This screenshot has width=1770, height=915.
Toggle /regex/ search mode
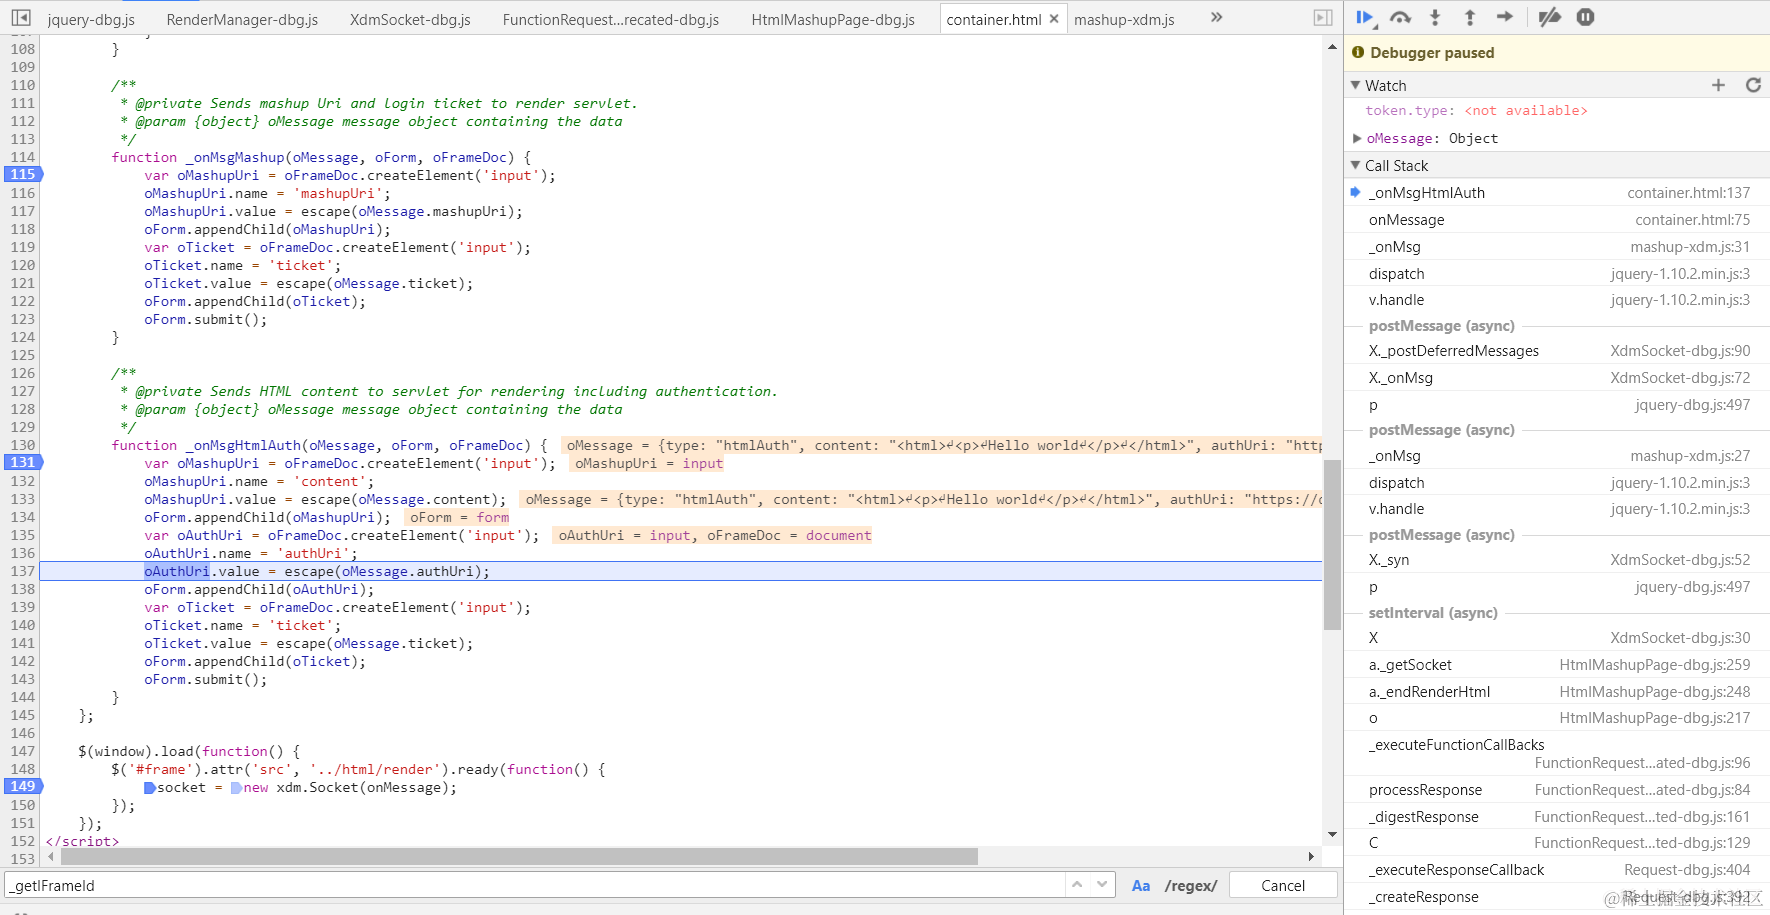coord(1191,886)
